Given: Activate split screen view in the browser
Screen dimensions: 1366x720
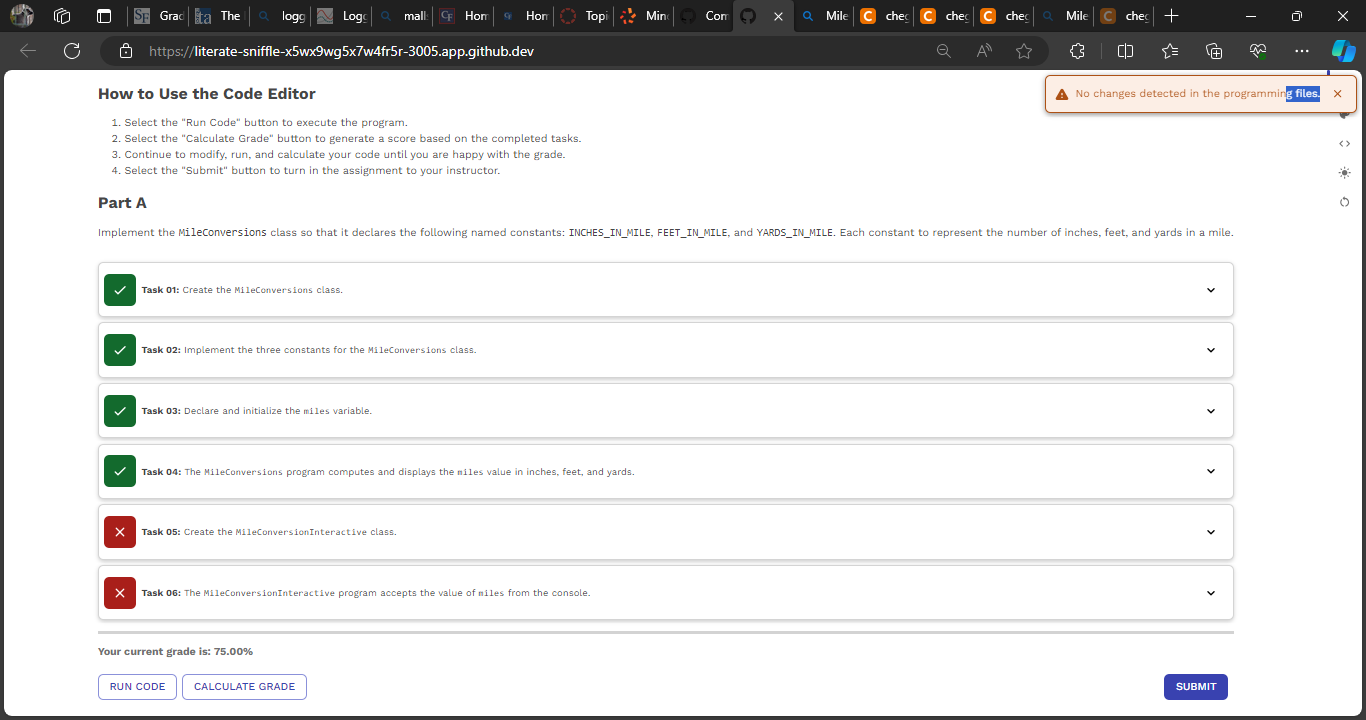Looking at the screenshot, I should [x=1125, y=50].
